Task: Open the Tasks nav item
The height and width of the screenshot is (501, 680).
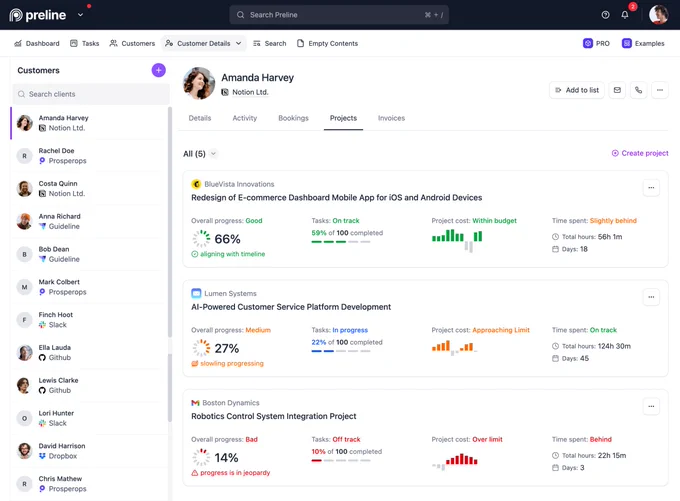Action: click(85, 43)
